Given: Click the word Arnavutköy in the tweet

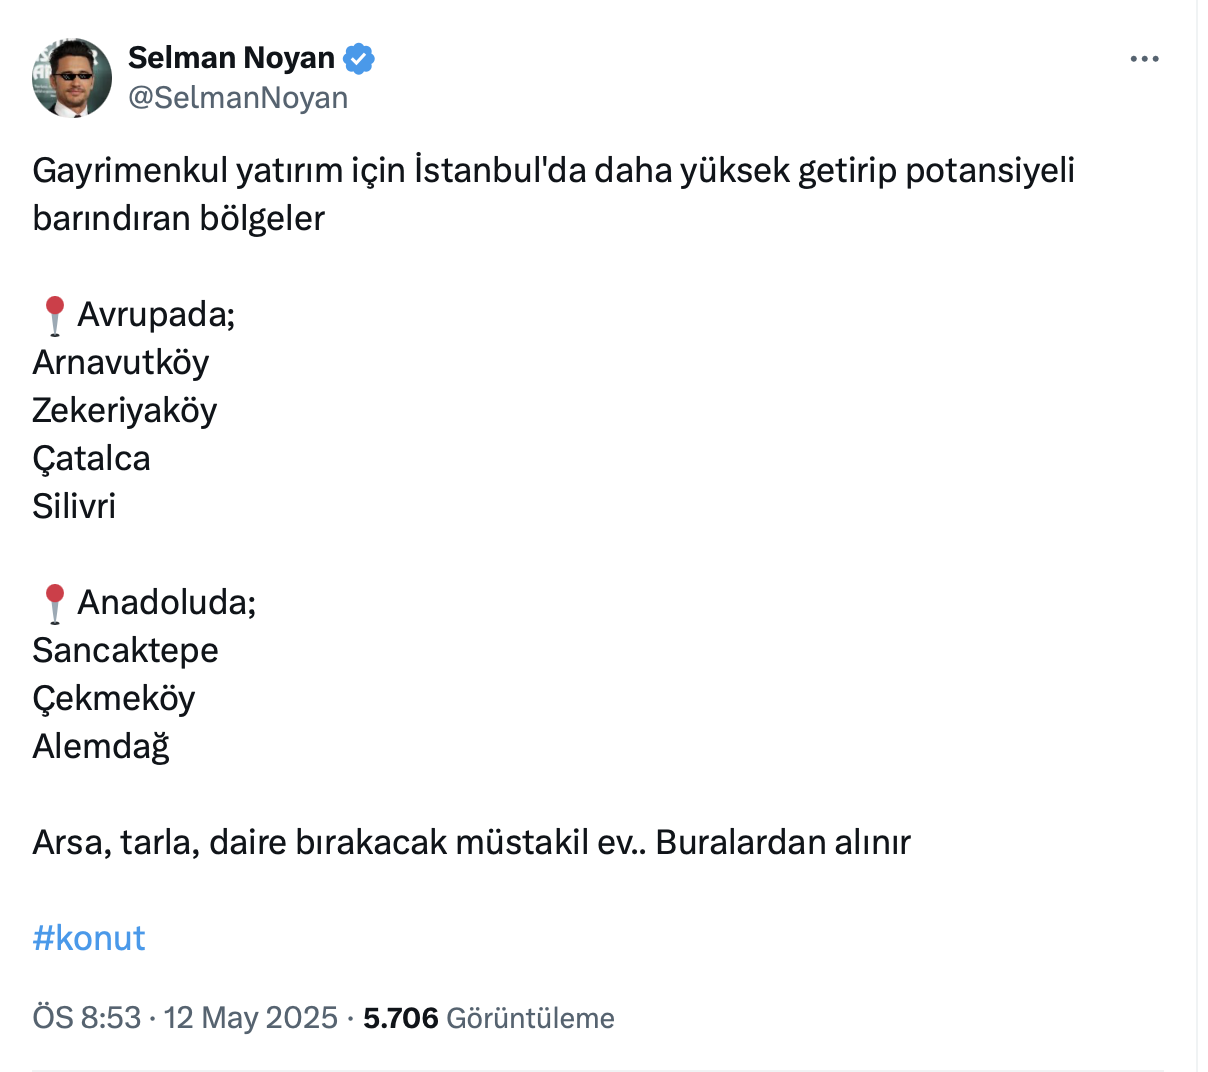Looking at the screenshot, I should click(120, 362).
